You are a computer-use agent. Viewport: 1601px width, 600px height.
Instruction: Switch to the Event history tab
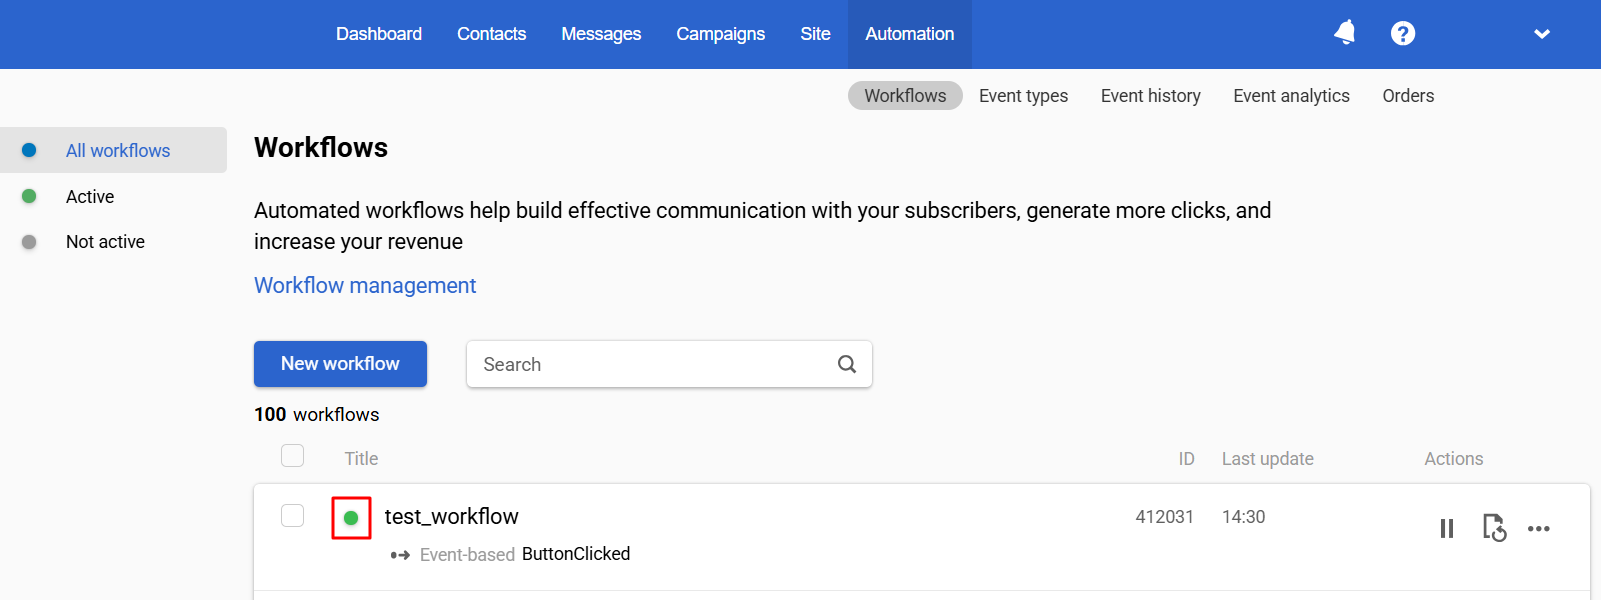[x=1150, y=96]
